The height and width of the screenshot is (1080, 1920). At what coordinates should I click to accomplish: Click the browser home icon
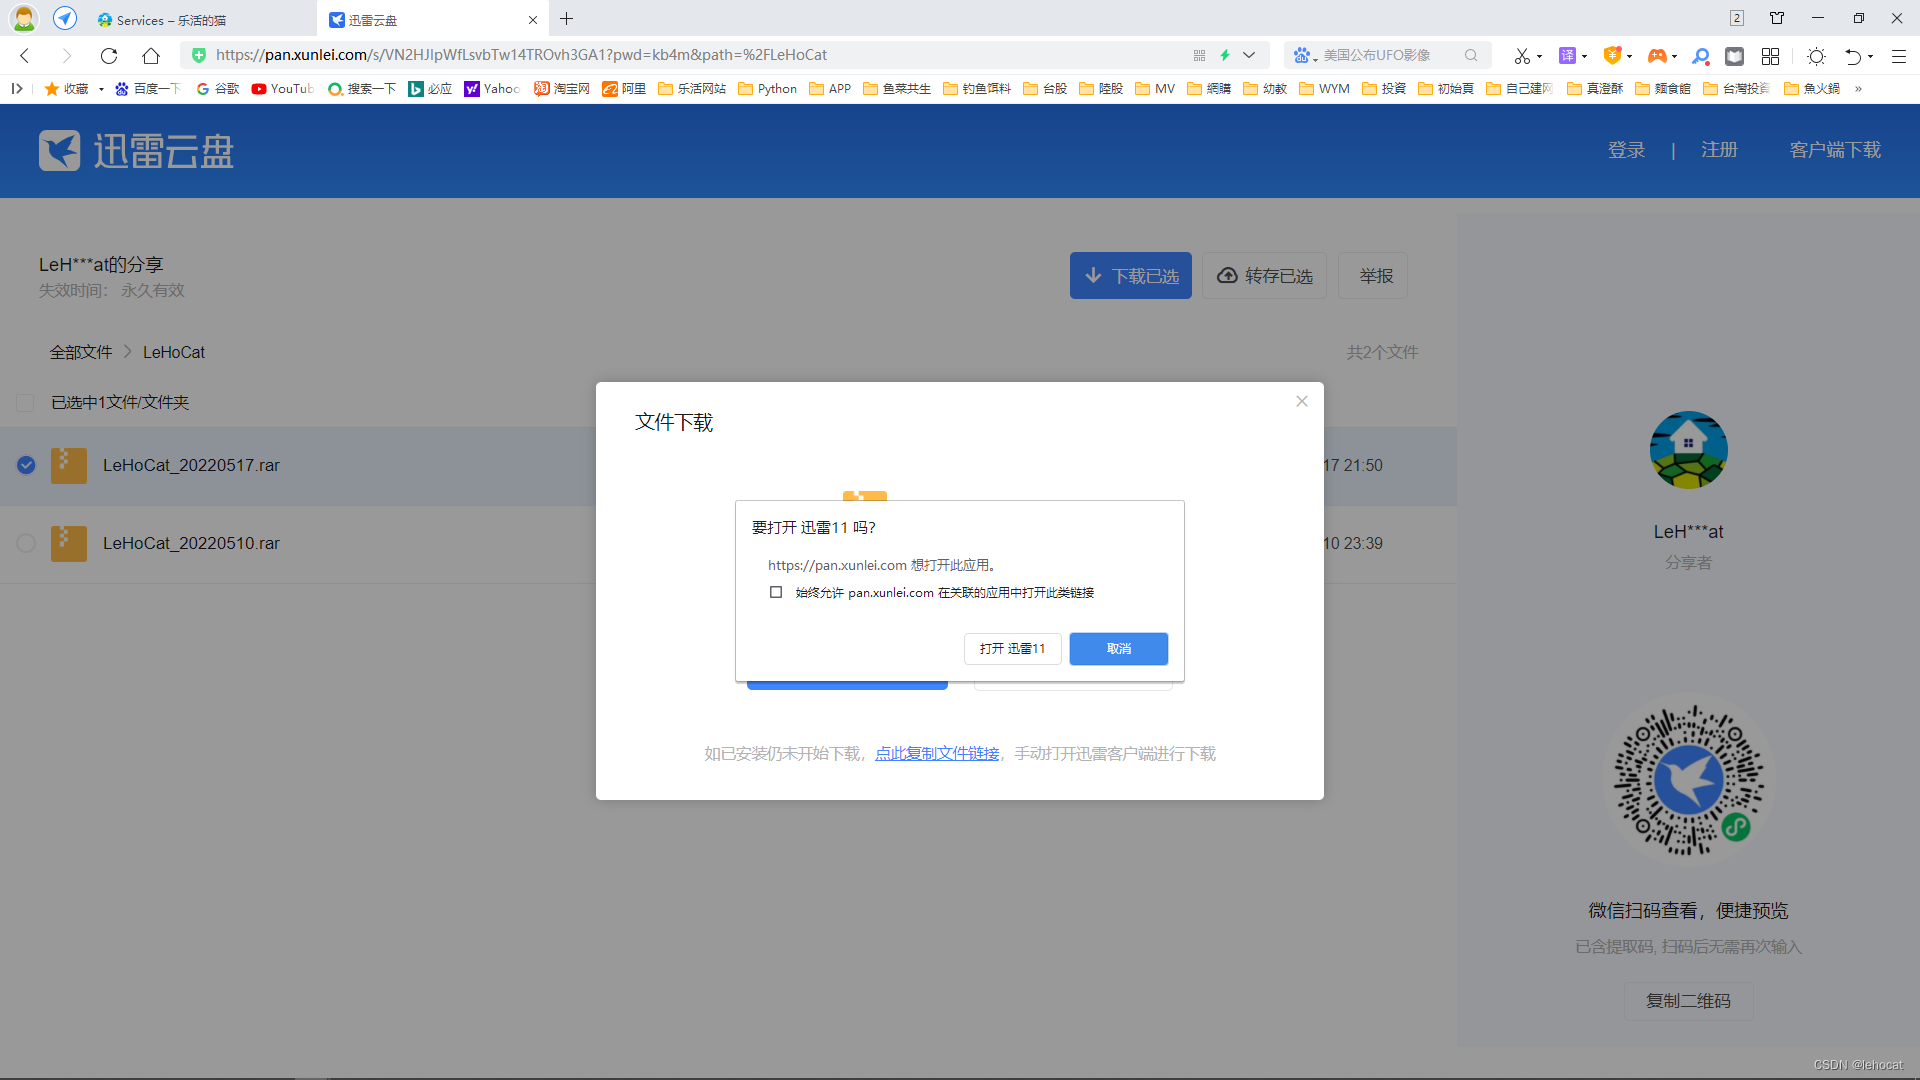click(x=151, y=56)
